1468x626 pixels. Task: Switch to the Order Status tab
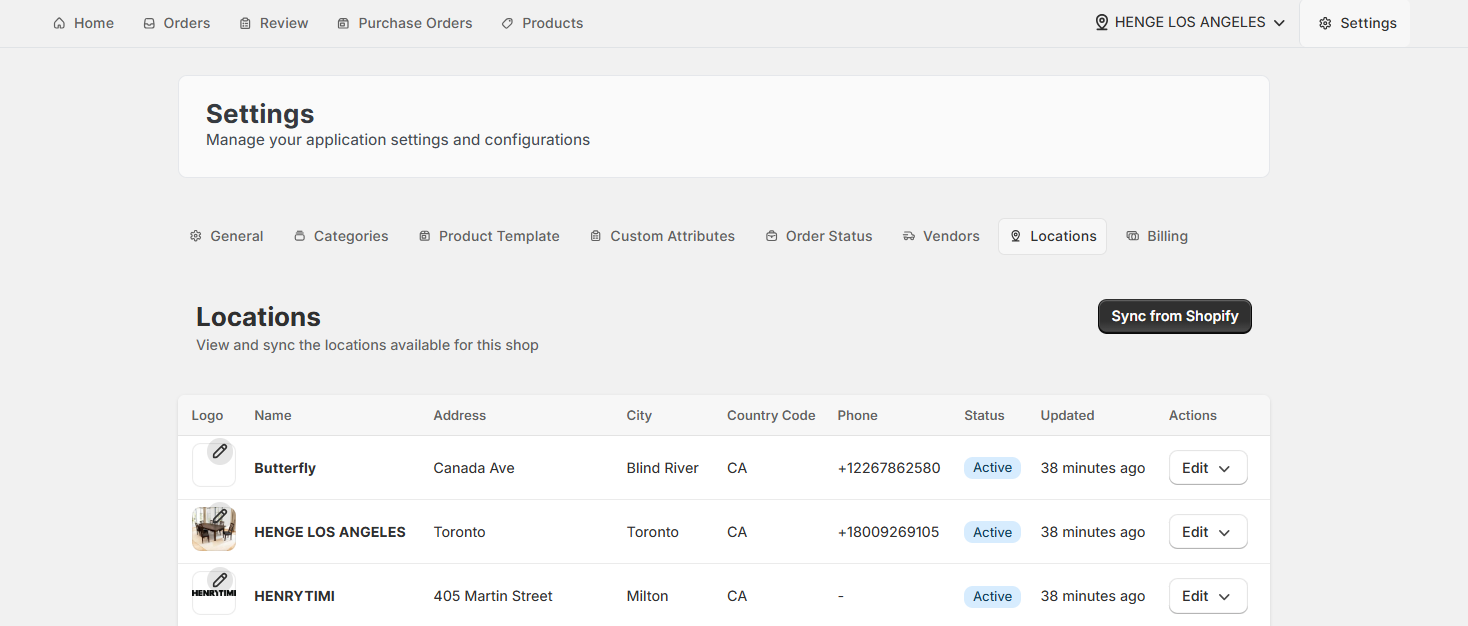click(x=819, y=236)
